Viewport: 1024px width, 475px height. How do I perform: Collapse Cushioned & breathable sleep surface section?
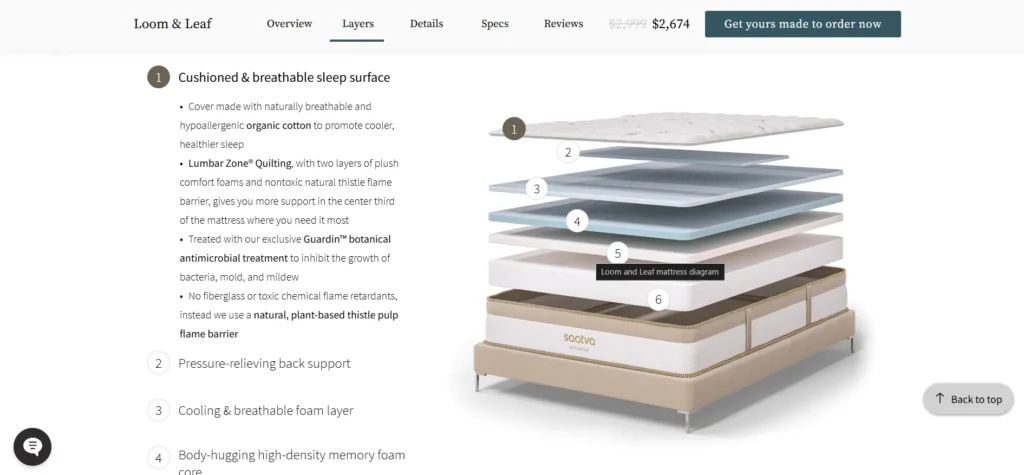(x=284, y=77)
